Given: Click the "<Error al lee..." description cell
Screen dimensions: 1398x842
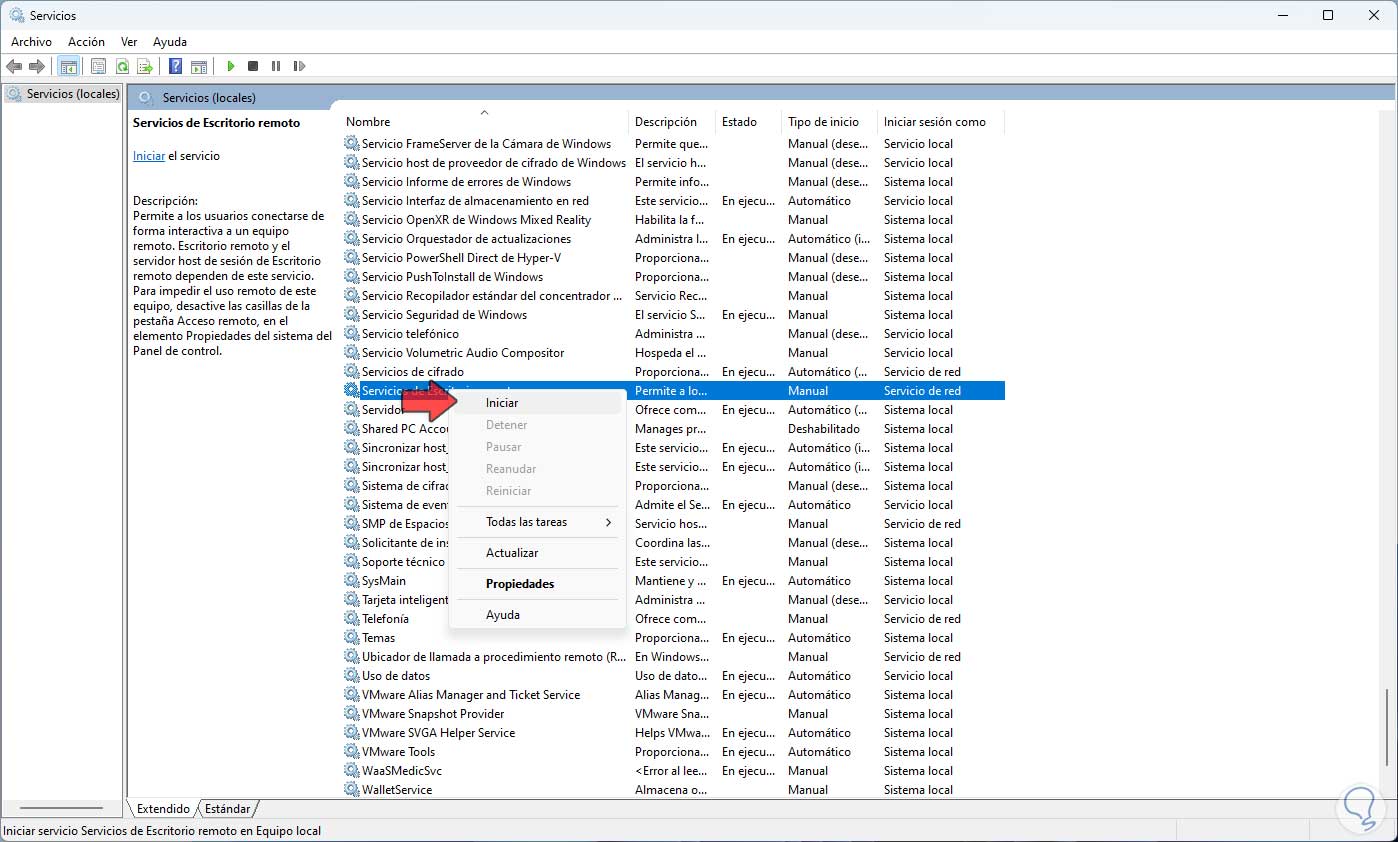Looking at the screenshot, I should click(x=672, y=770).
